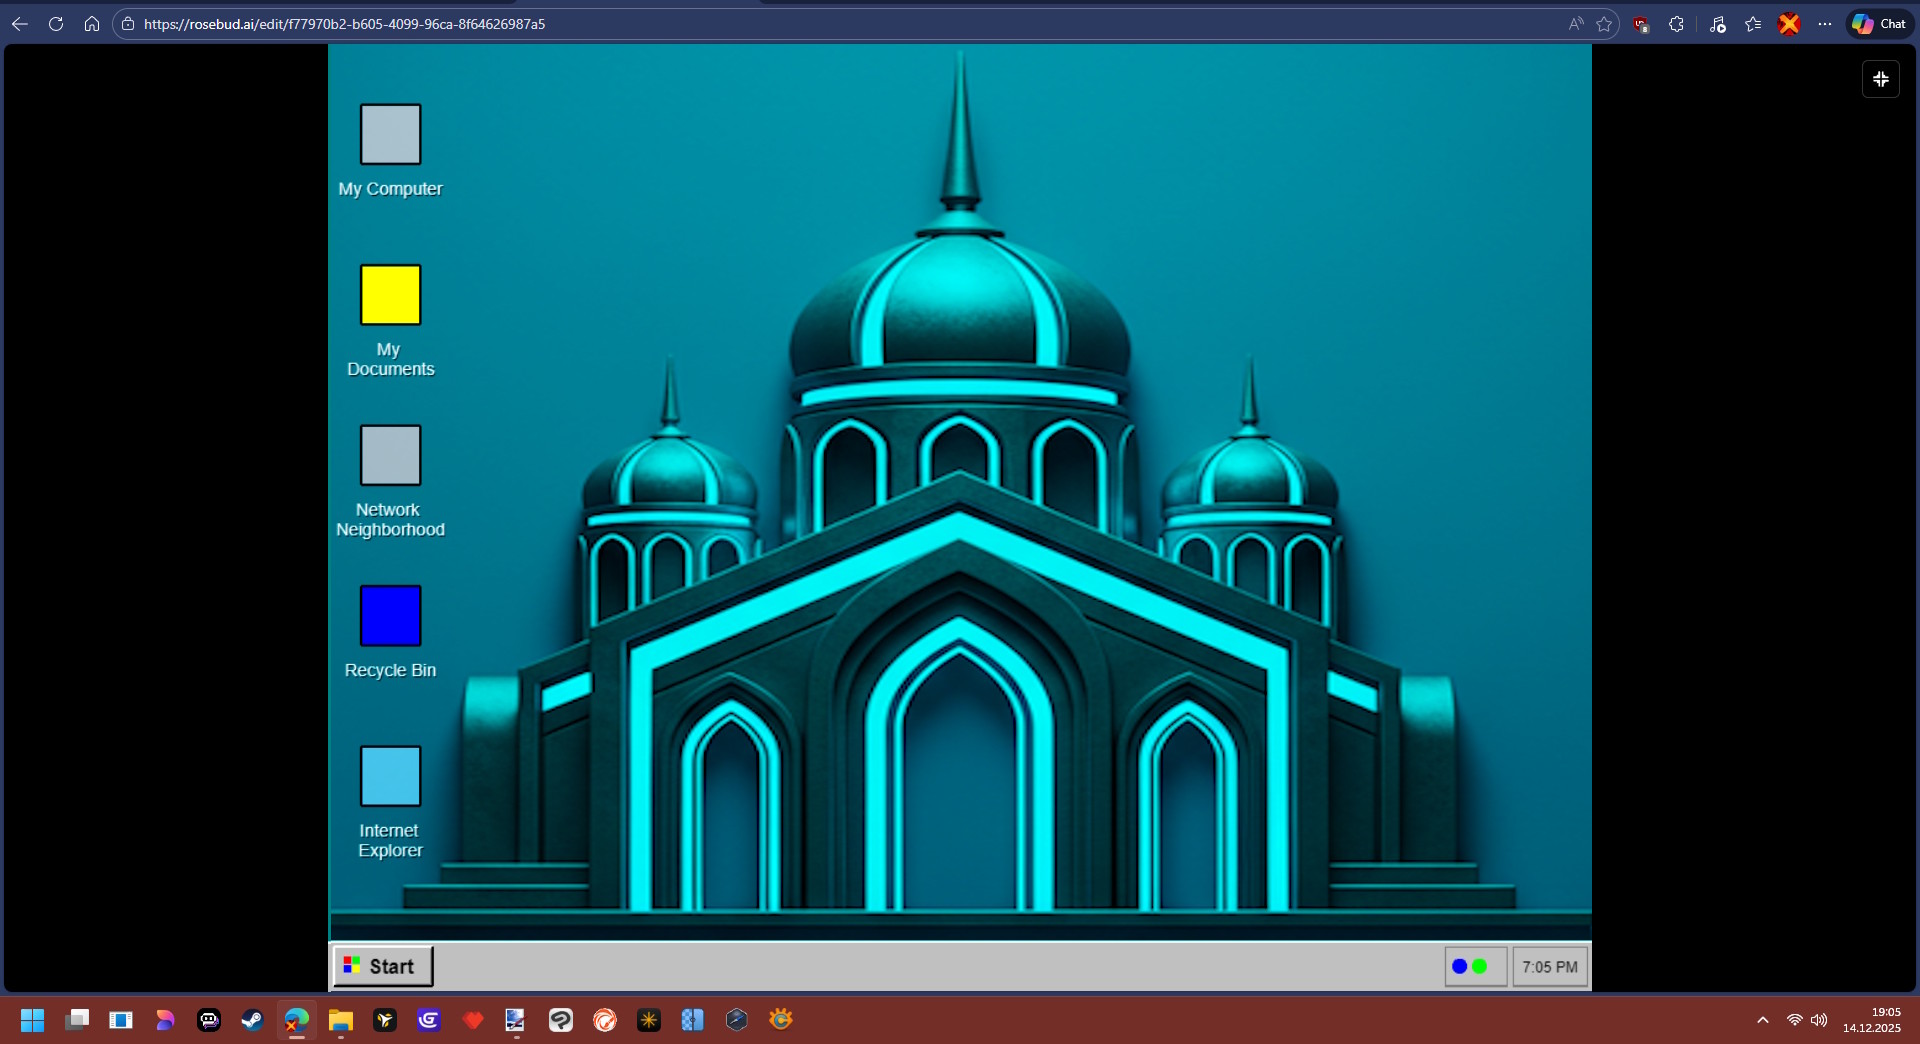Open the My Computer desktop icon
1920x1044 pixels.
click(x=390, y=134)
